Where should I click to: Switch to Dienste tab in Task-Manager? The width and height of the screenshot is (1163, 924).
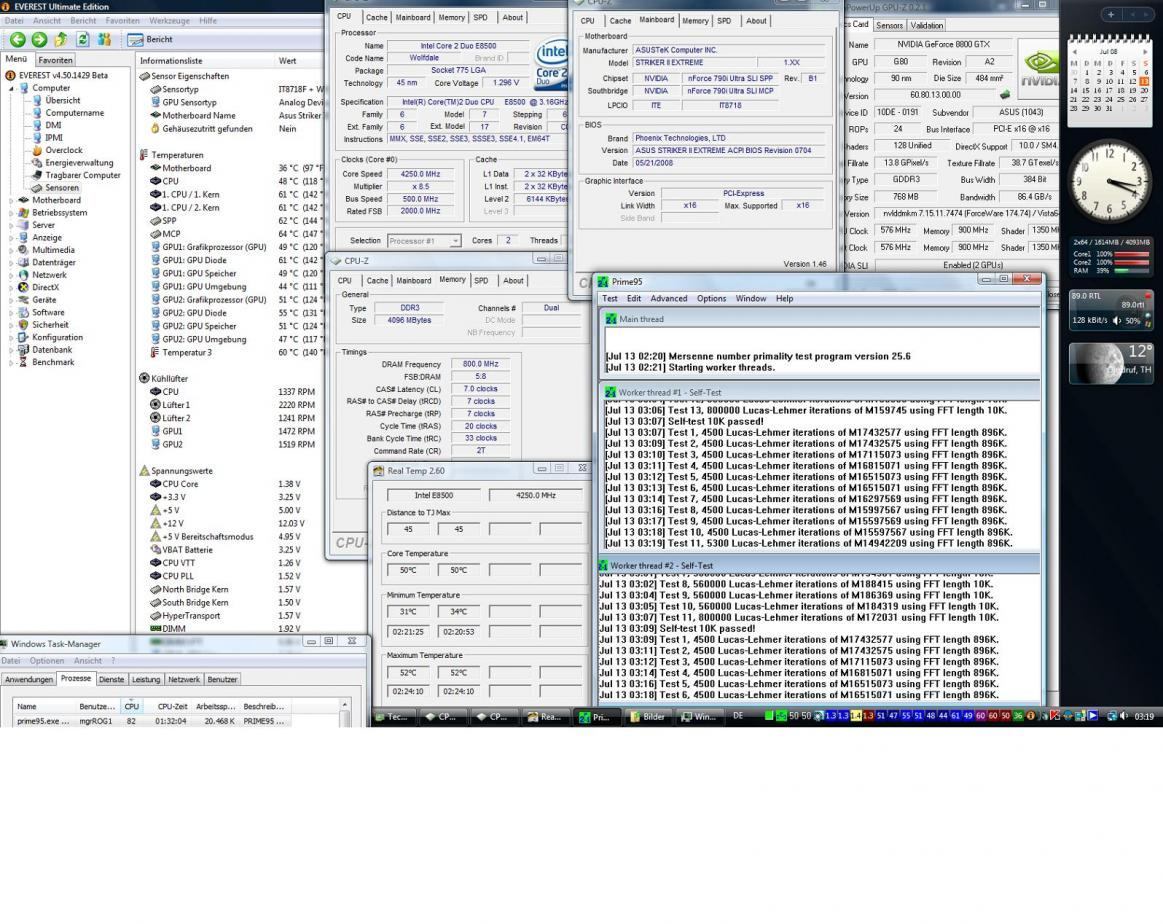[111, 680]
